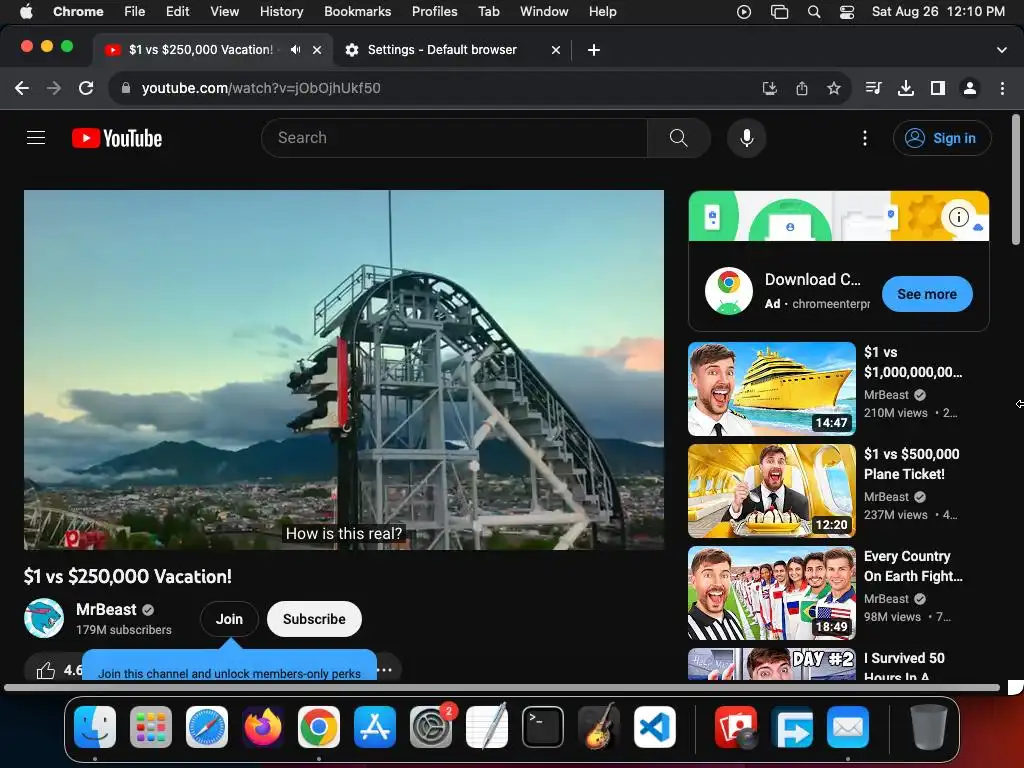Open more actions ellipsis under video
The width and height of the screenshot is (1024, 768).
pos(385,670)
